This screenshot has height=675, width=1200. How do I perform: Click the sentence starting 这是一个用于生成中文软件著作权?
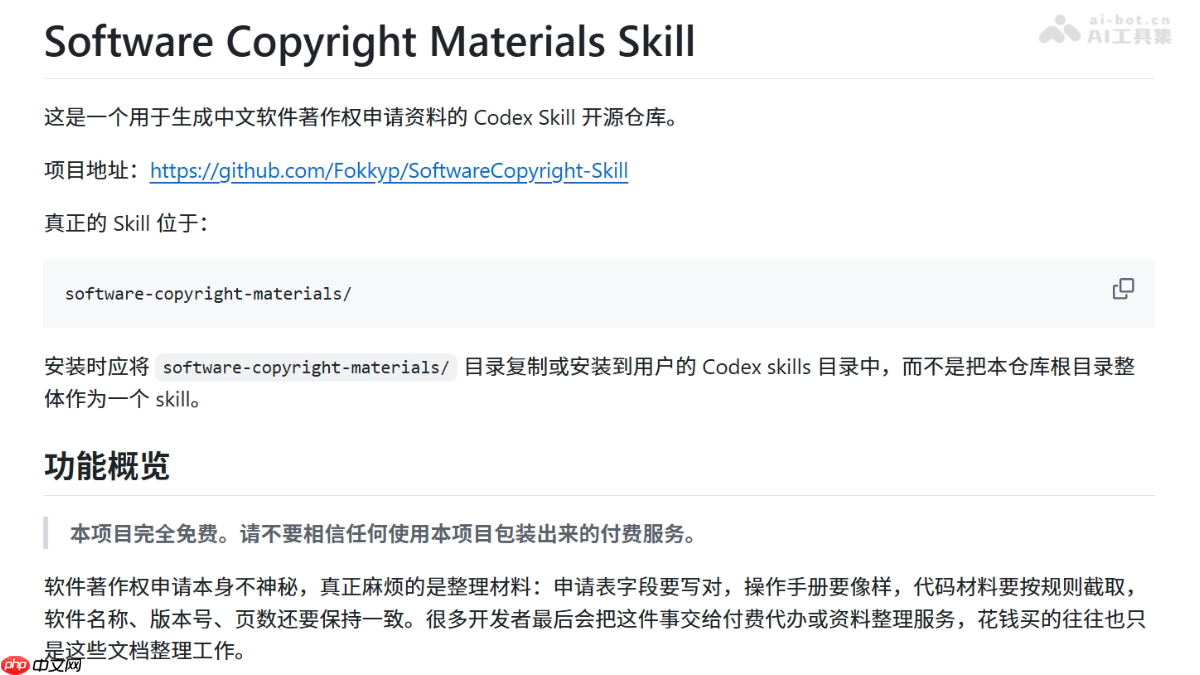[362, 117]
